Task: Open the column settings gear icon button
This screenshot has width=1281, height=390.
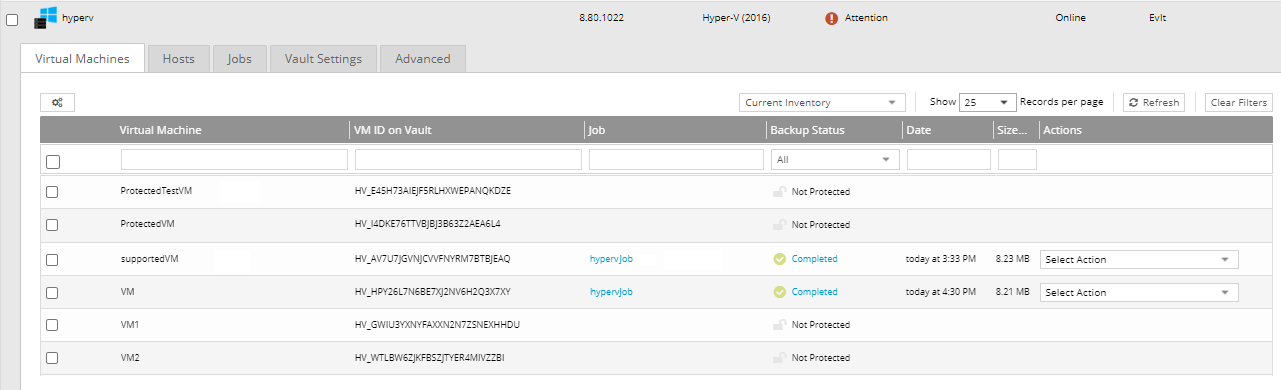Action: click(57, 102)
